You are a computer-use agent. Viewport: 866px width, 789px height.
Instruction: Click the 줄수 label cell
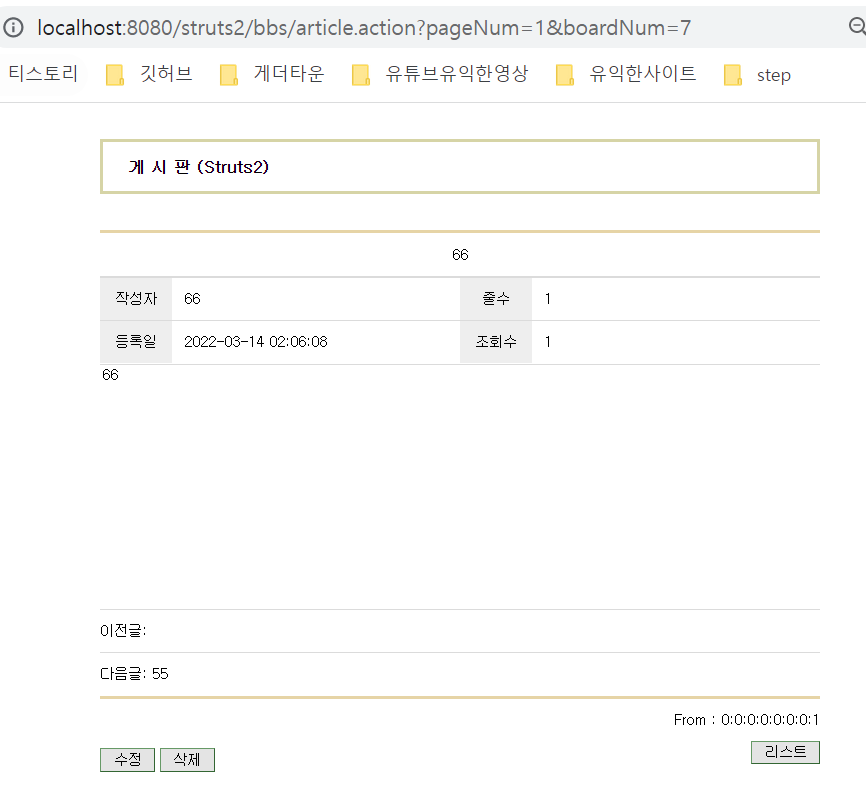tap(496, 299)
